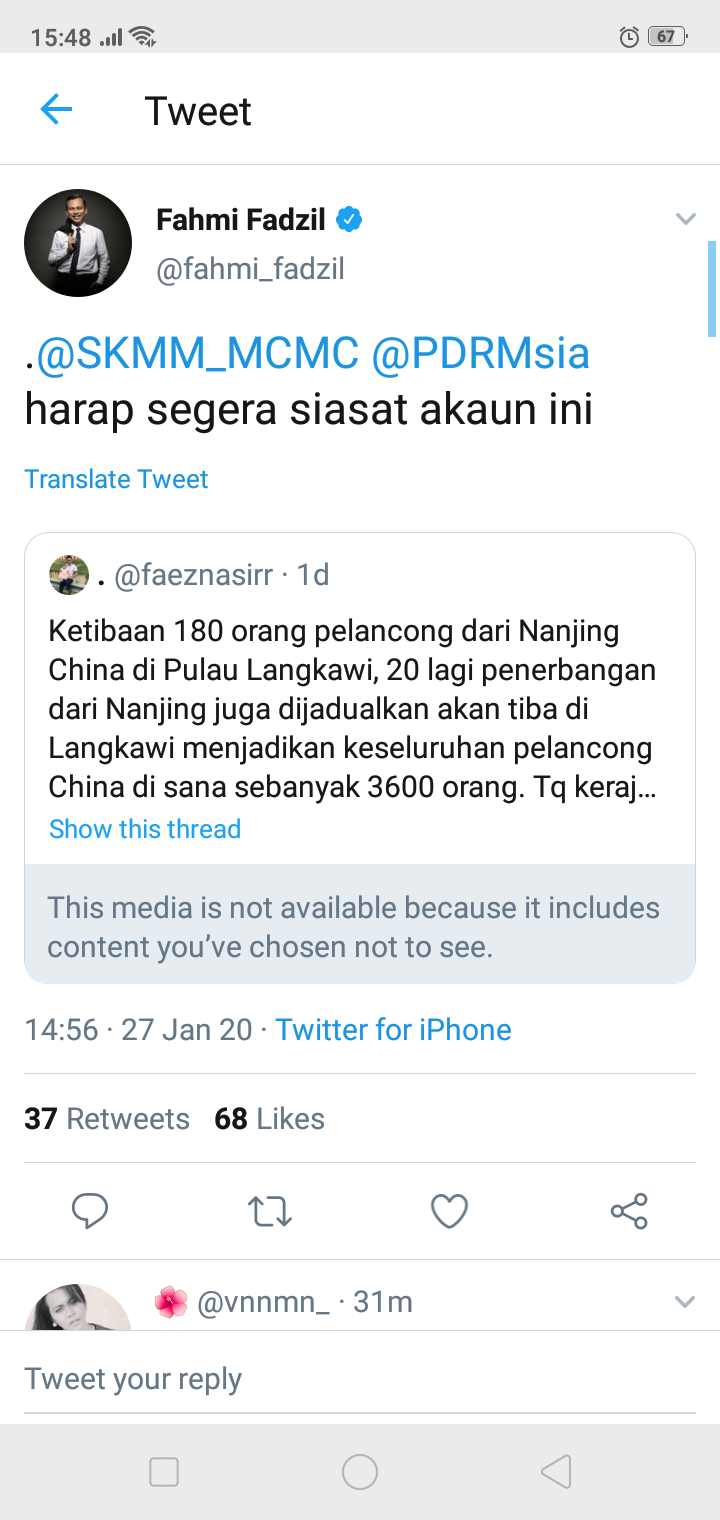Tap the share icon
This screenshot has width=720, height=1520.
tap(629, 1211)
